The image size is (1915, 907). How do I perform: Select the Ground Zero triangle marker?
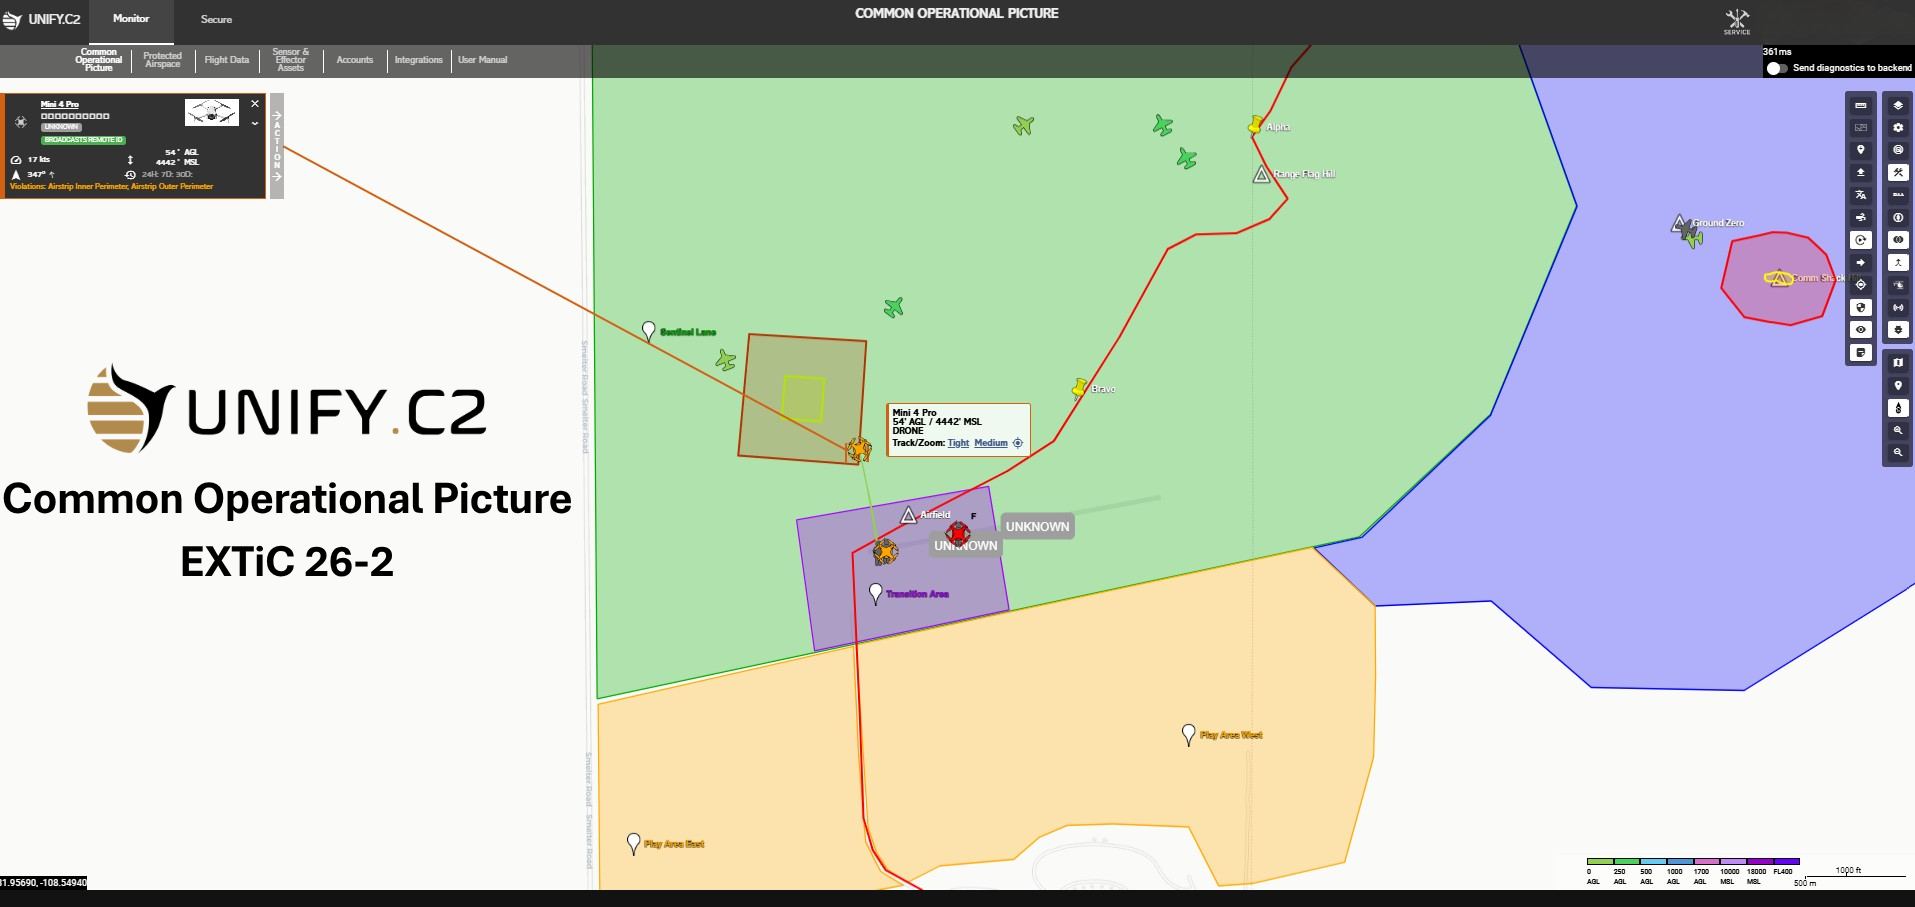tap(1680, 223)
